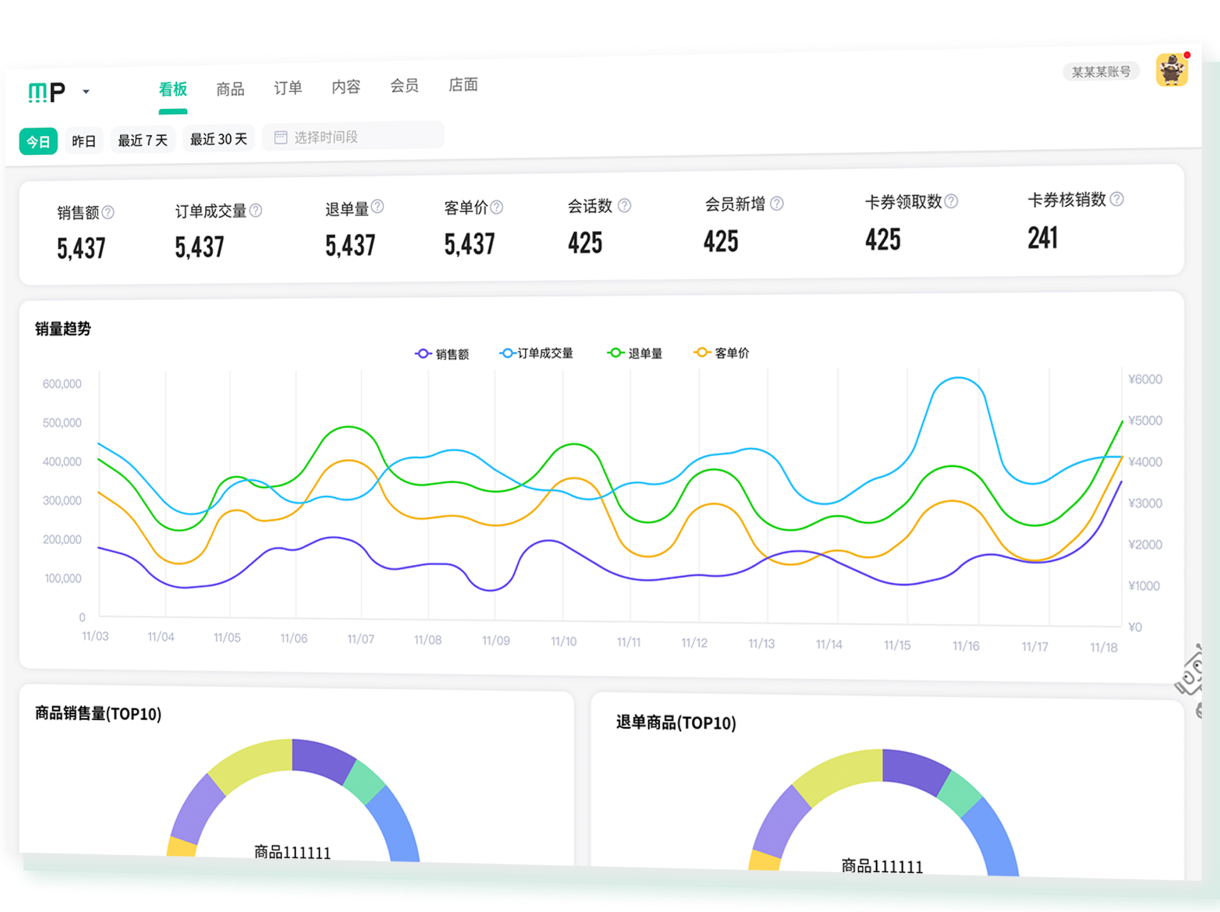Click the 商品销售量(TOP10) panel title
The image size is (1220, 912).
point(98,713)
